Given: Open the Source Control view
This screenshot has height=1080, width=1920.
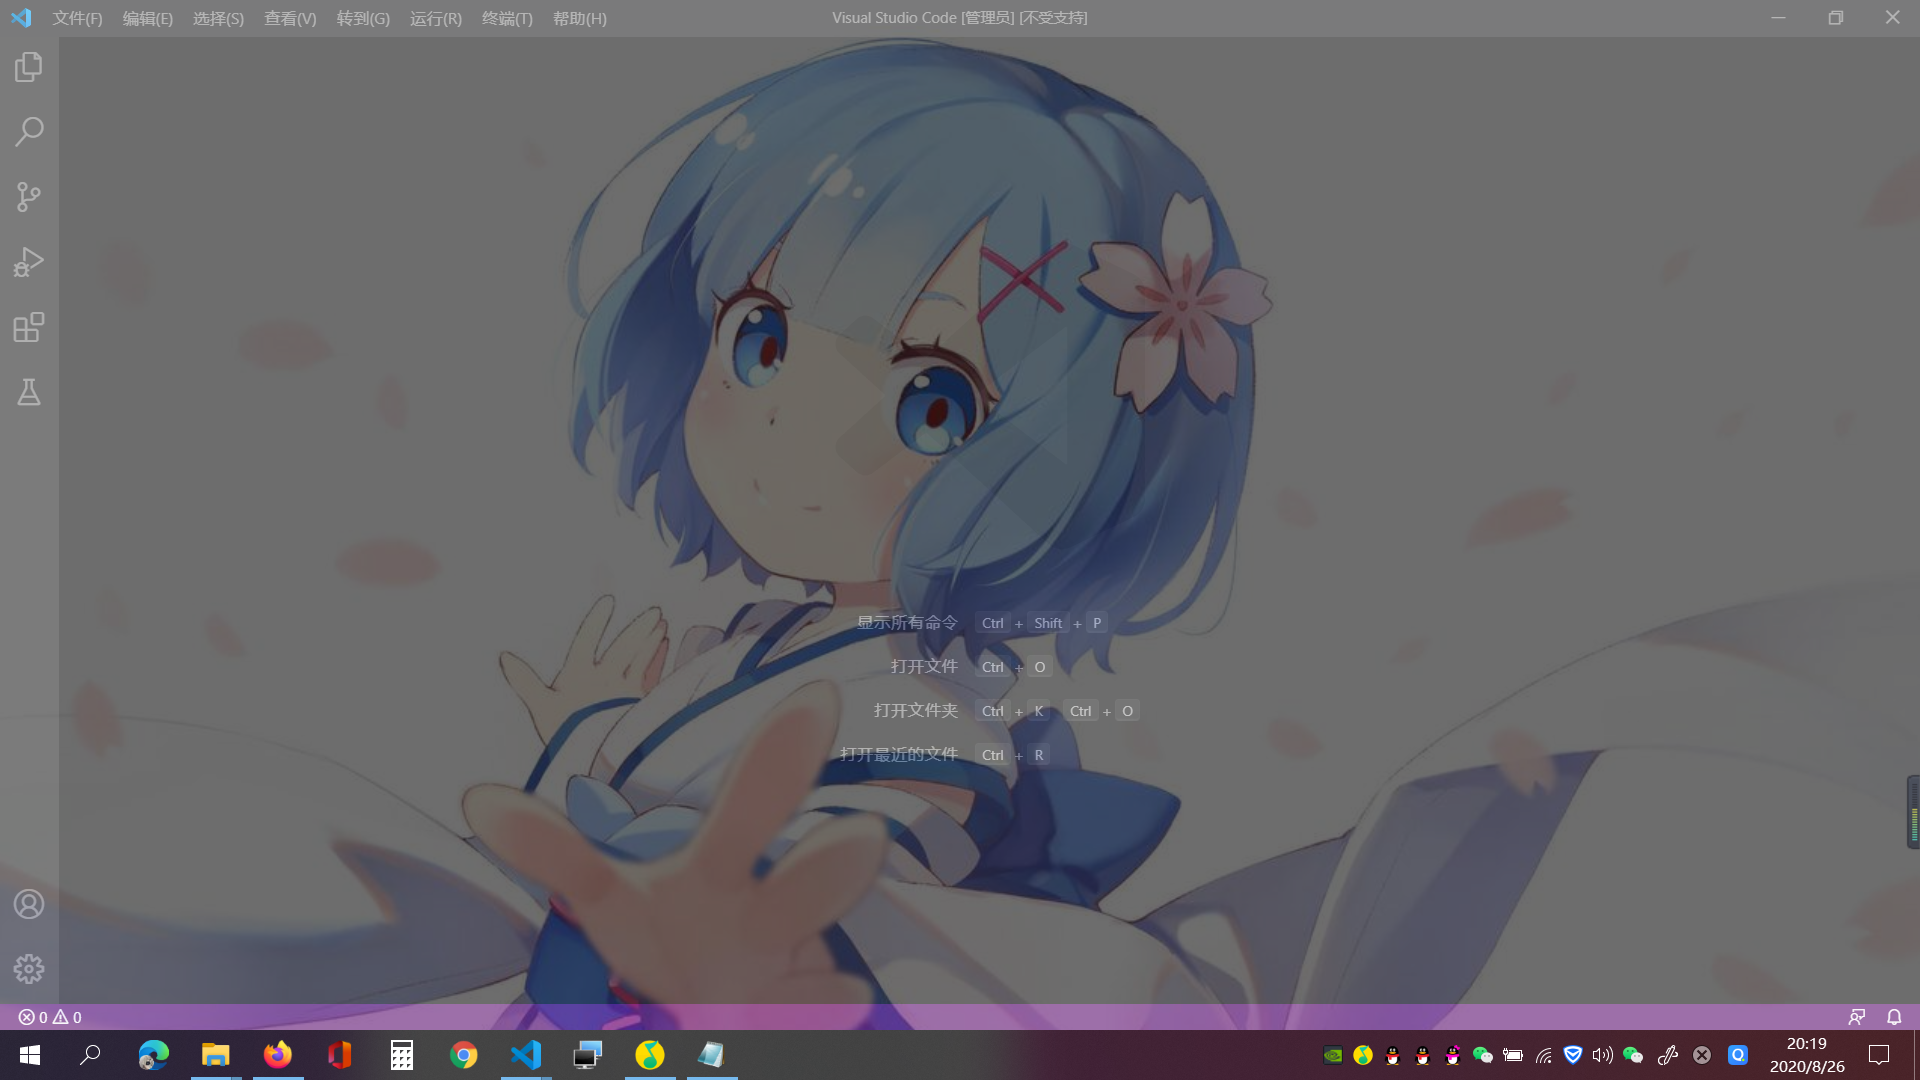Looking at the screenshot, I should (29, 196).
